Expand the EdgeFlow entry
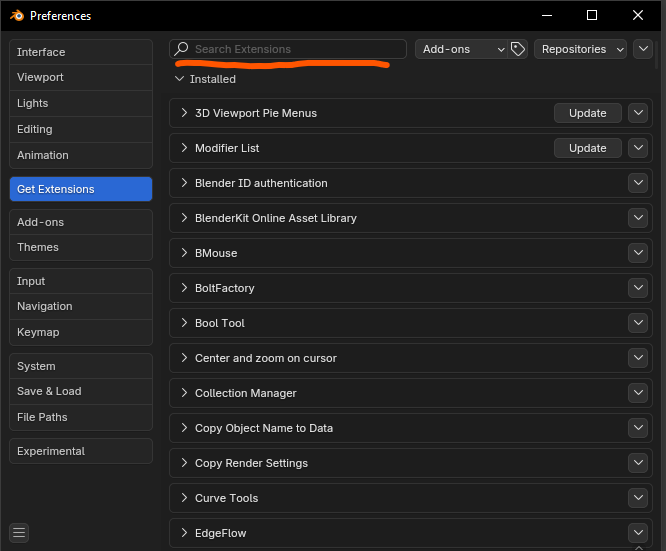 184,533
